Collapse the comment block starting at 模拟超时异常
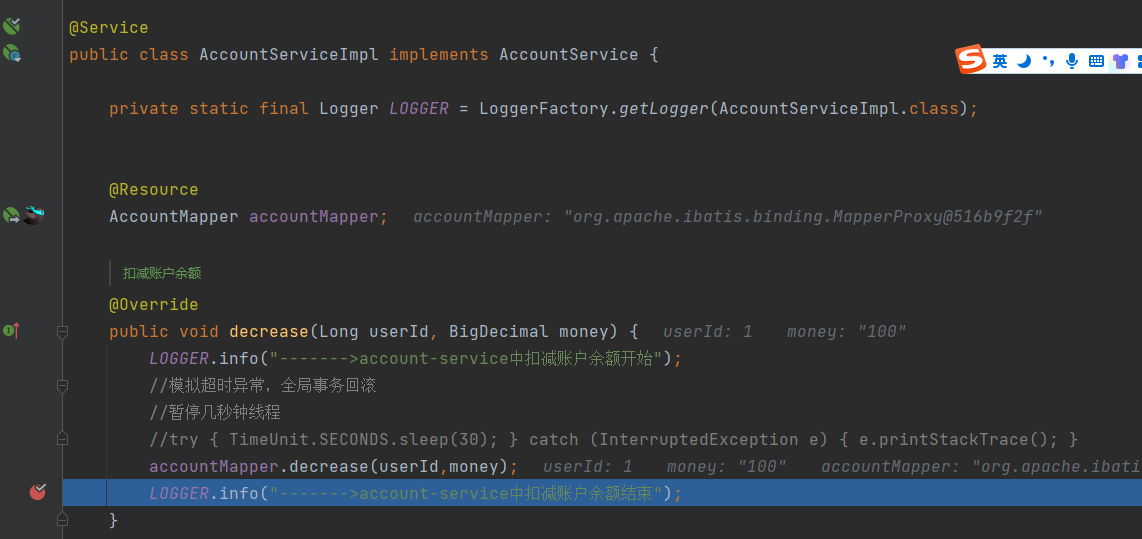1142x539 pixels. 63,385
